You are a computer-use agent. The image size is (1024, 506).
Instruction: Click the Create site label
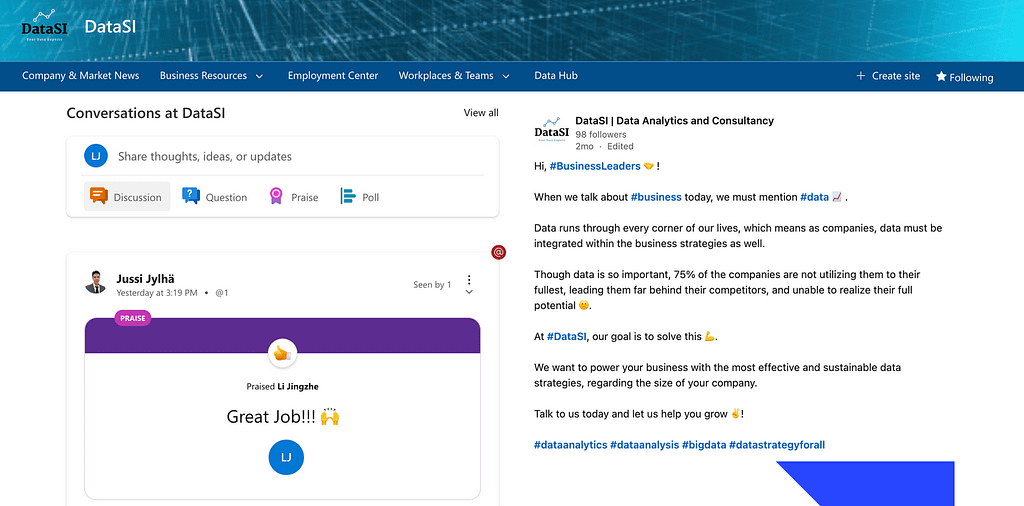pos(896,76)
